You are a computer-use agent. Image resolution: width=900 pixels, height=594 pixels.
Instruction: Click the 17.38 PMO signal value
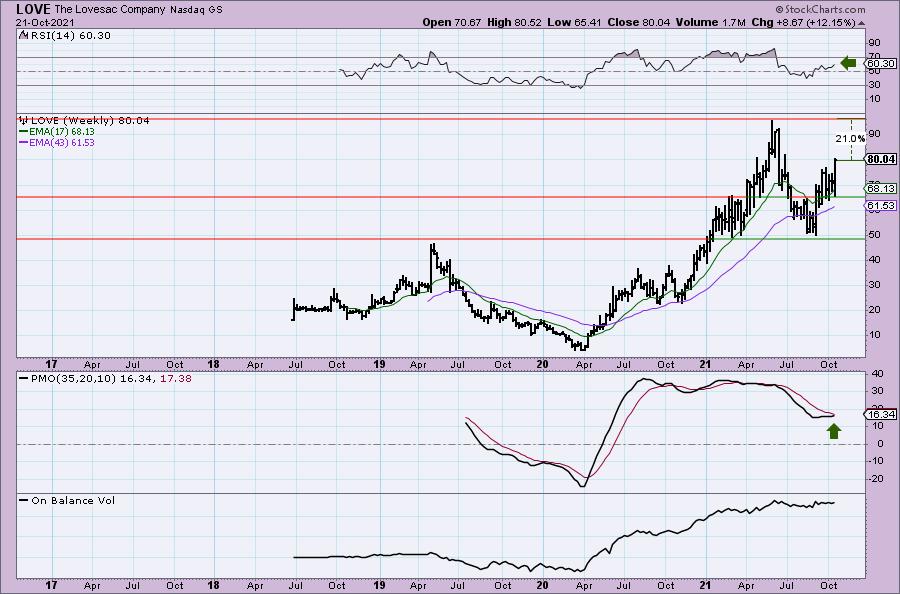click(x=176, y=379)
